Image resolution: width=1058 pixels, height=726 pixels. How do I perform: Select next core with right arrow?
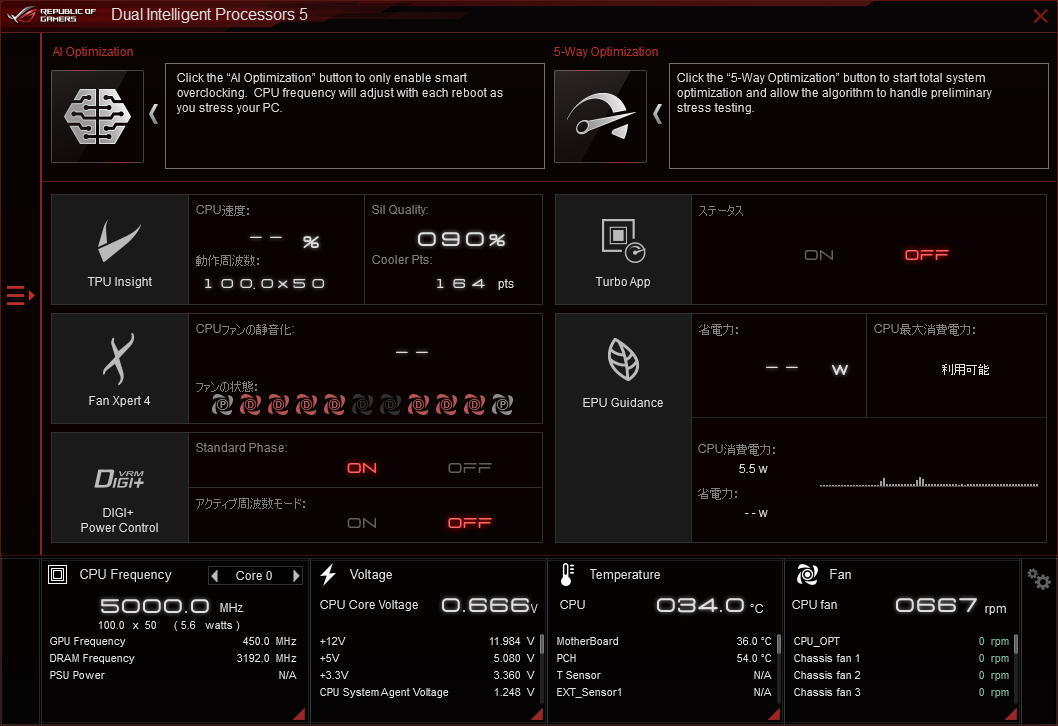click(296, 576)
